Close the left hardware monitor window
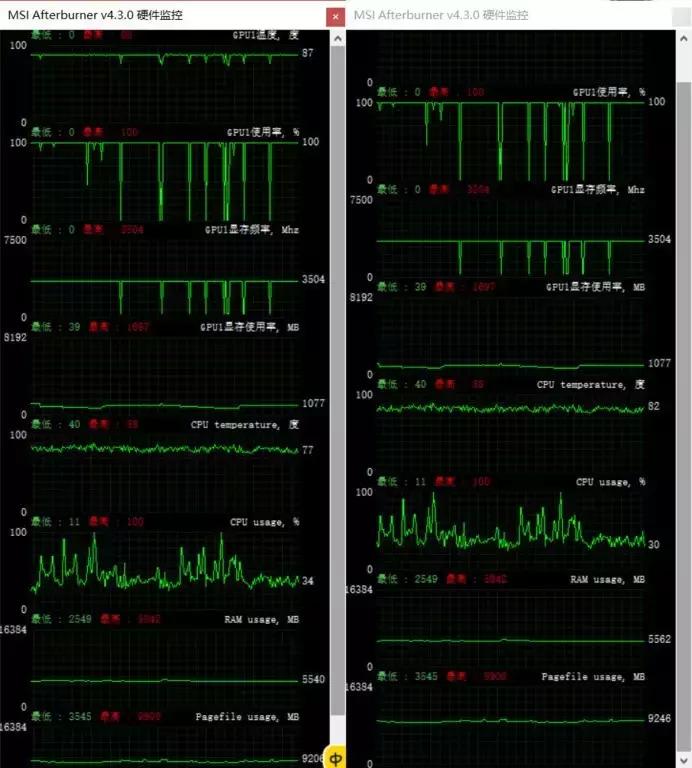This screenshot has width=692, height=768. pyautogui.click(x=333, y=17)
